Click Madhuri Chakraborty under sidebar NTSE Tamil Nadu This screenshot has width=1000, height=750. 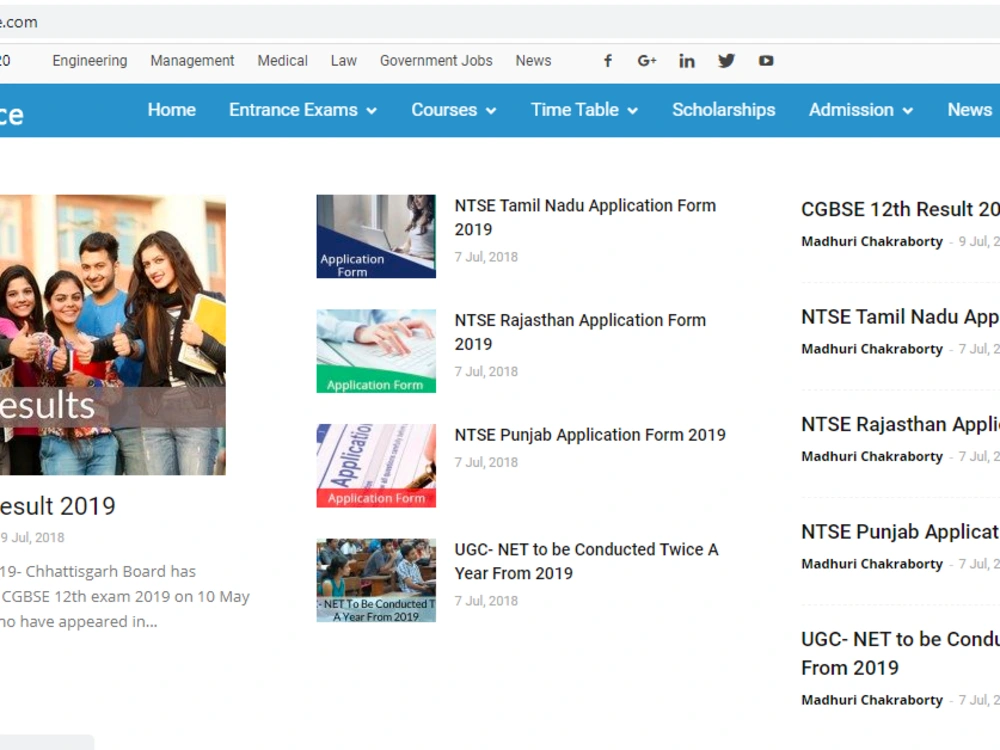coord(872,349)
